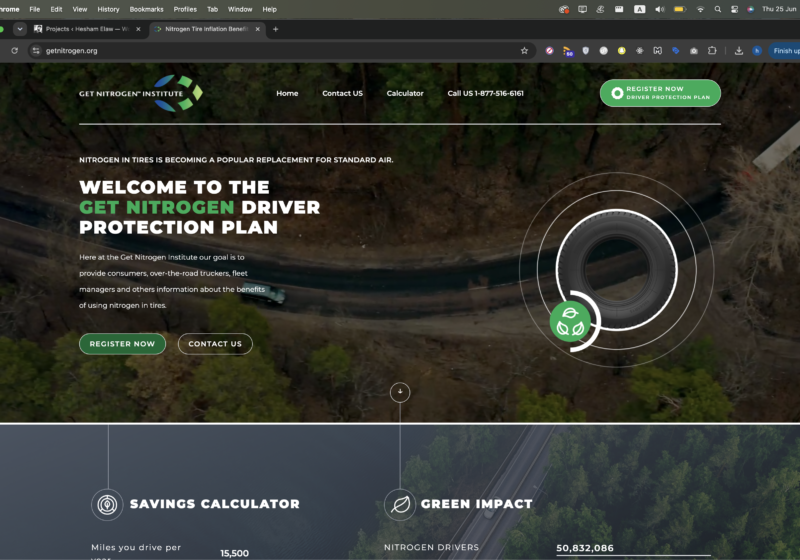Open Chrome downloads icon
Viewport: 800px width, 560px height.
739,50
